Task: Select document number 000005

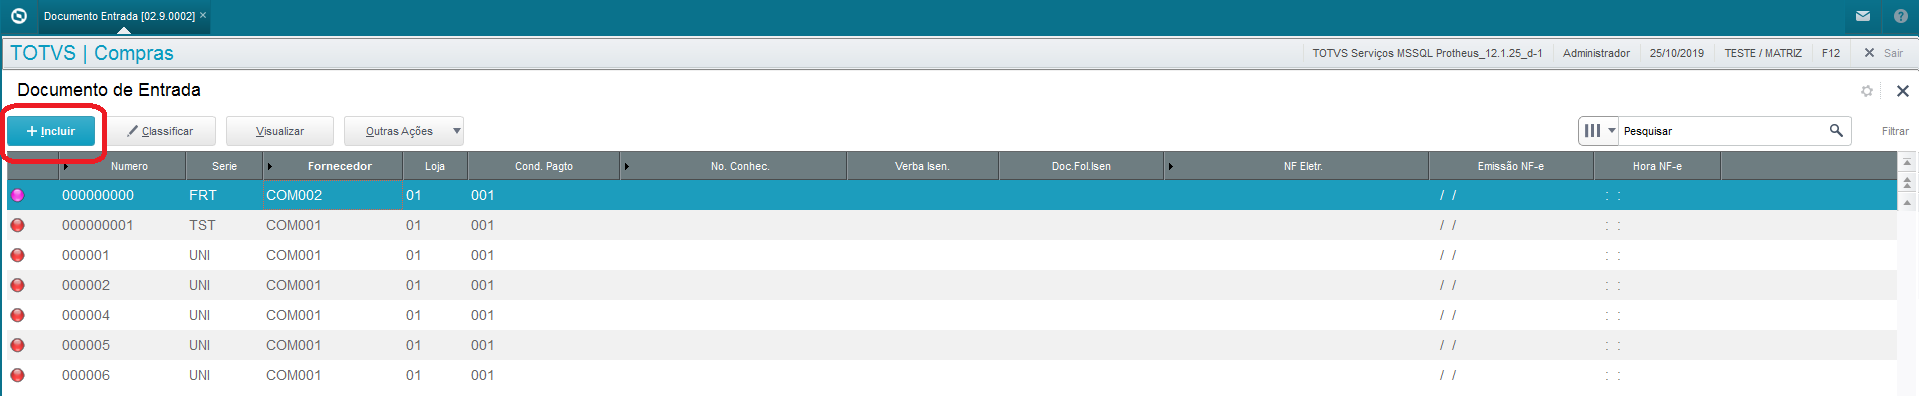Action: (x=86, y=345)
